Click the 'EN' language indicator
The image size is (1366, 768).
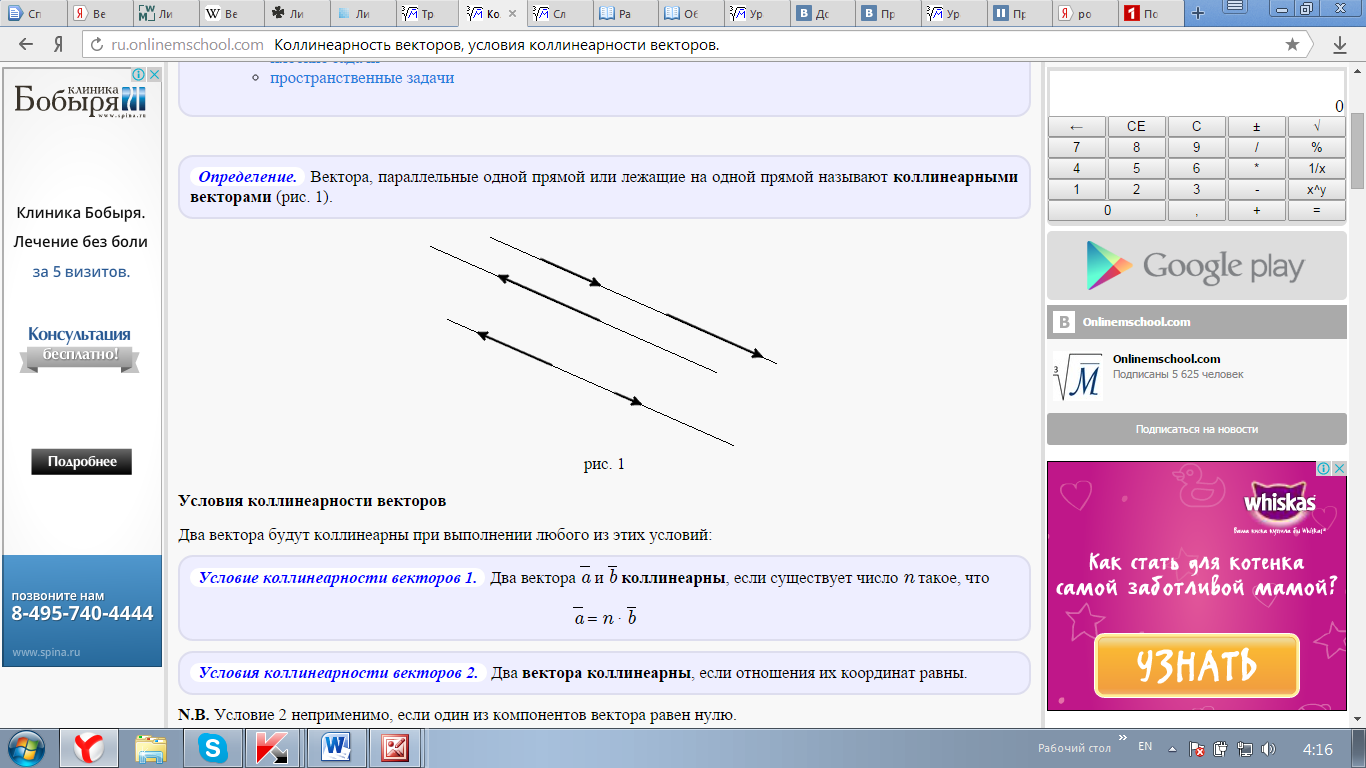click(x=1145, y=747)
